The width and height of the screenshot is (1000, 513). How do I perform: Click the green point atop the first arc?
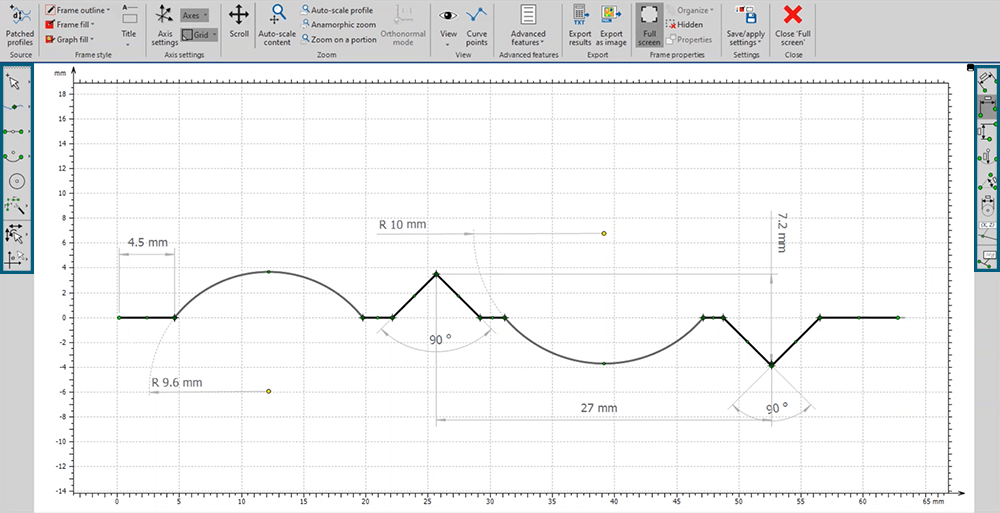pyautogui.click(x=268, y=272)
